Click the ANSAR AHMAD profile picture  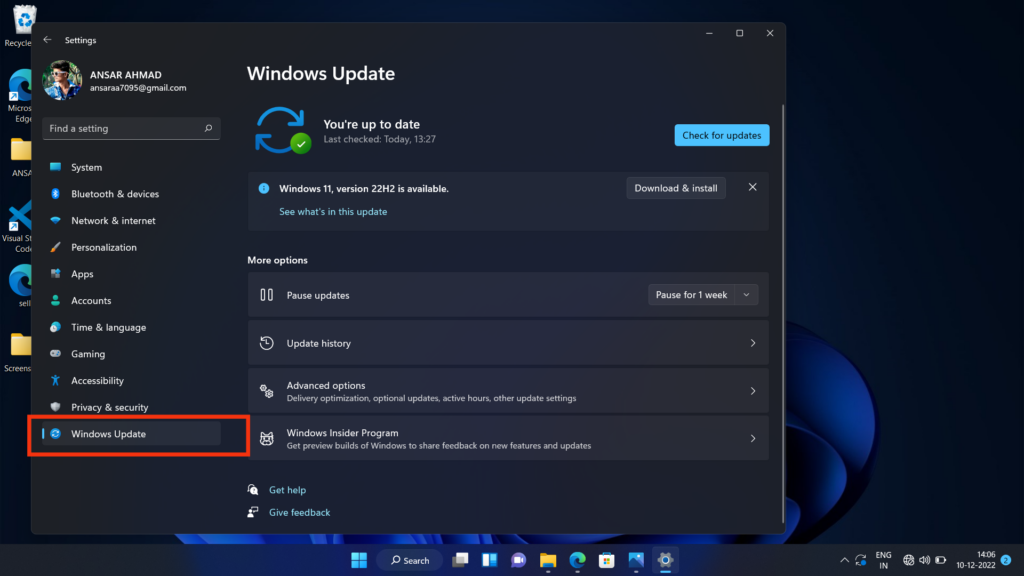coord(62,80)
